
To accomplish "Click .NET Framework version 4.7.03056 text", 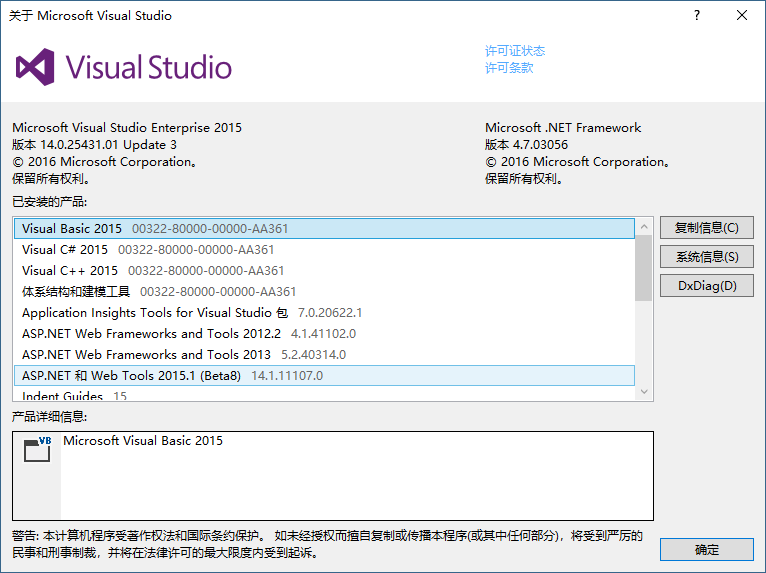I will tap(526, 145).
